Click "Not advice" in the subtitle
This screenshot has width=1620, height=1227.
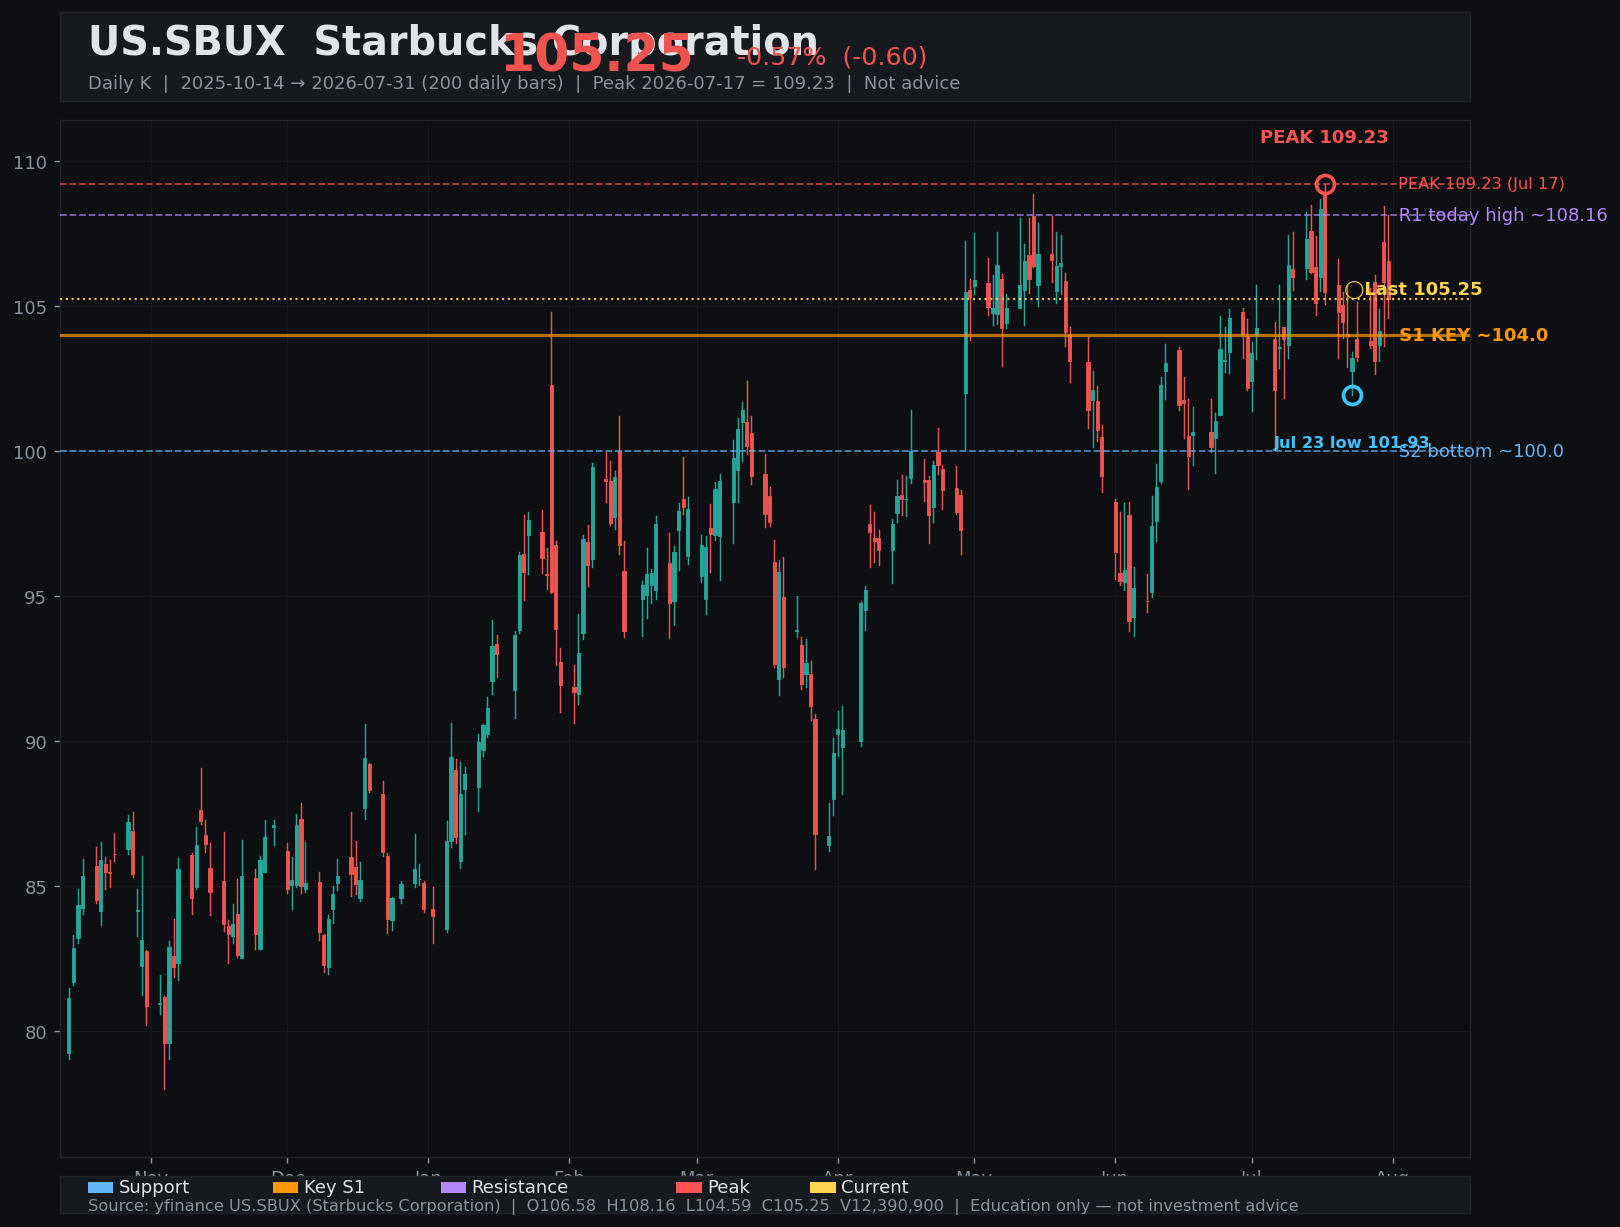click(912, 83)
